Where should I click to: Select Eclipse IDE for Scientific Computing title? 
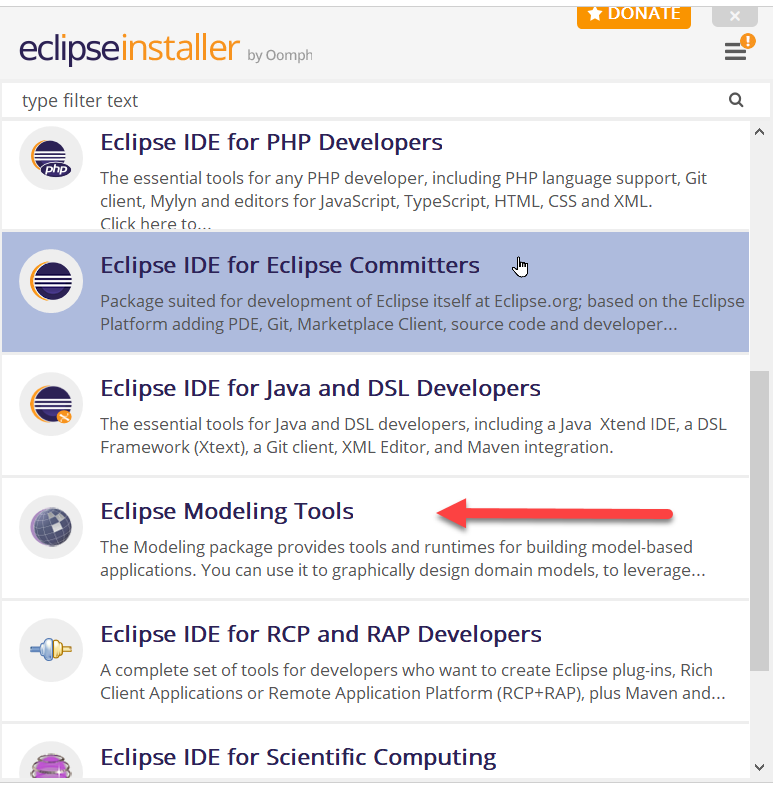click(298, 757)
